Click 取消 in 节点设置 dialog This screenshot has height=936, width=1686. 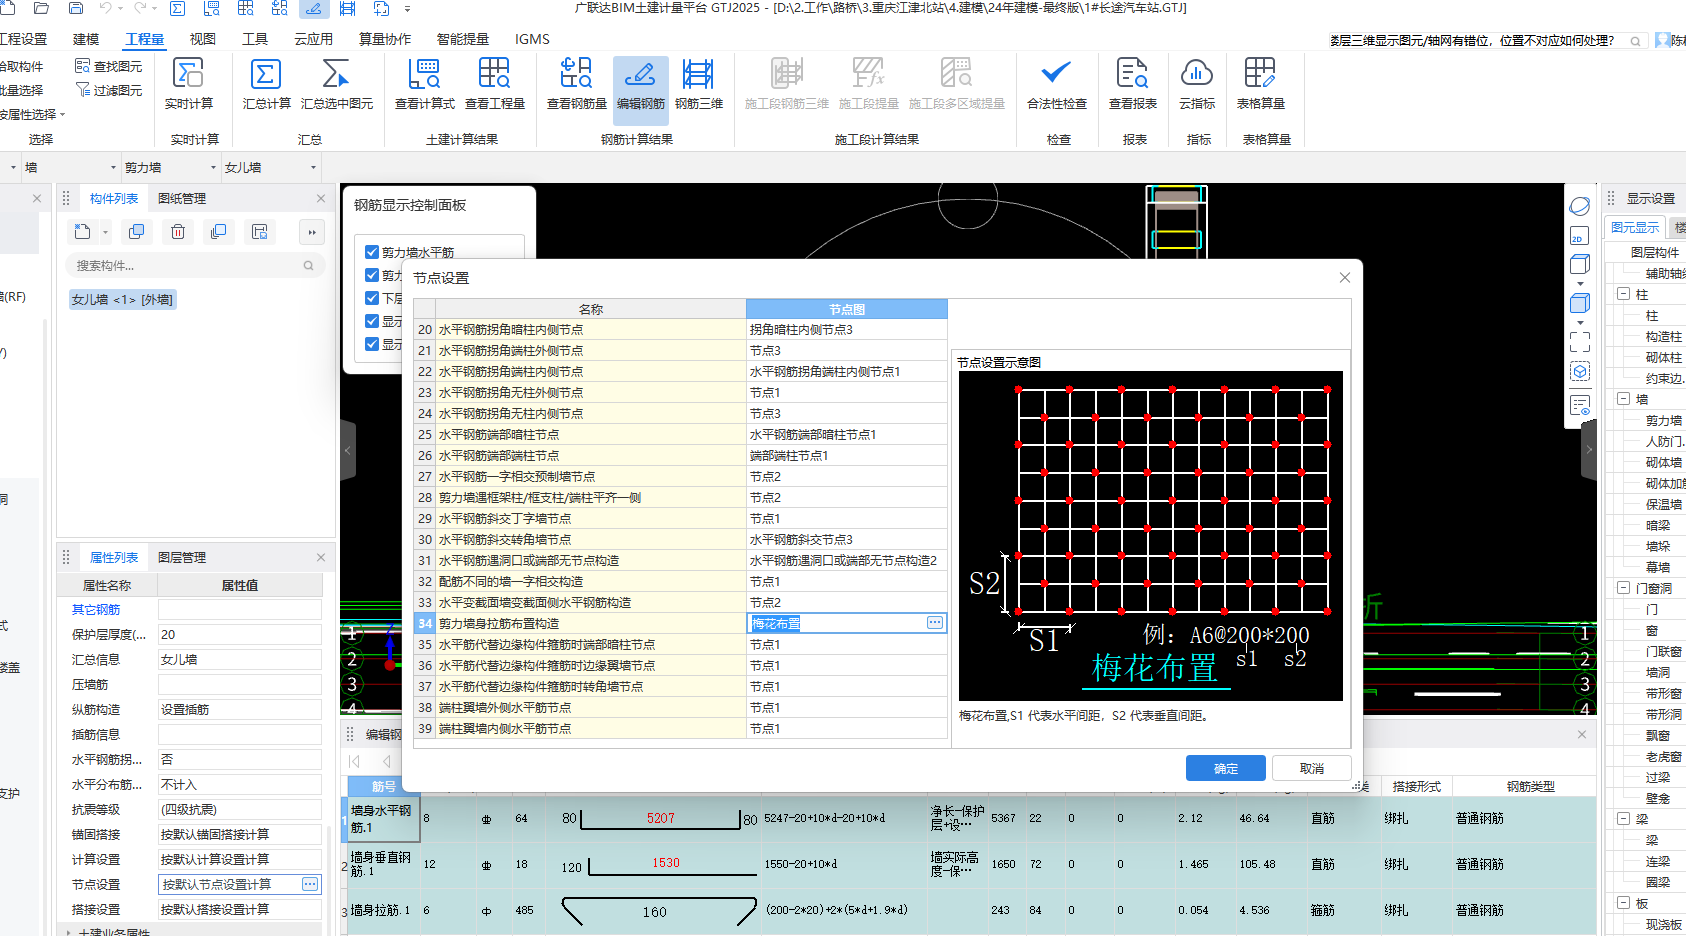point(1312,768)
